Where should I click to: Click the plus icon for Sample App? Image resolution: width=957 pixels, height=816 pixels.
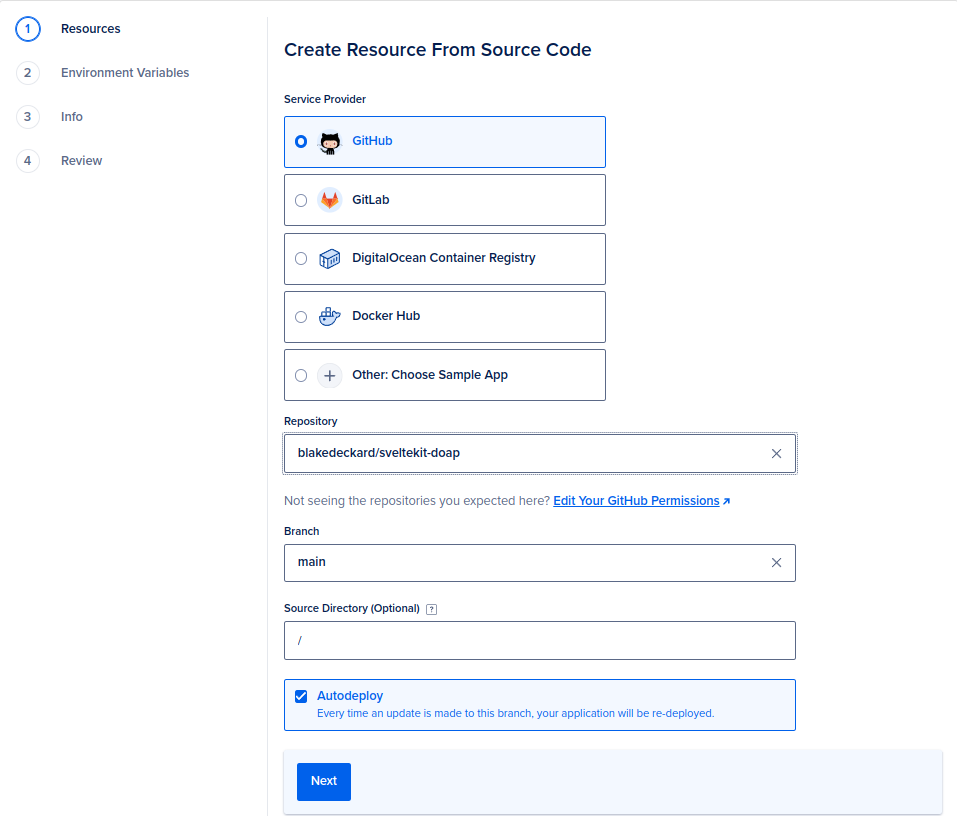click(330, 375)
